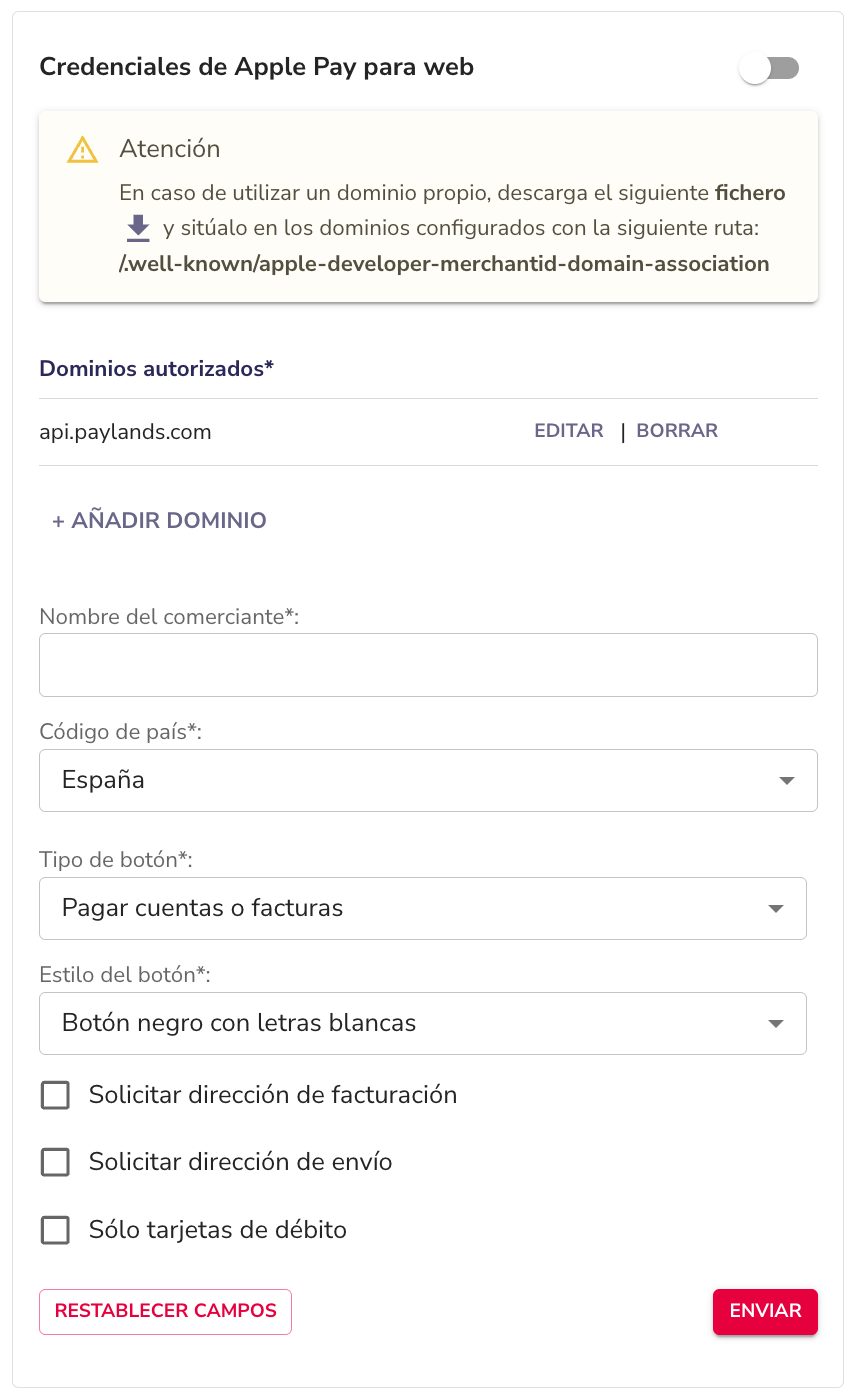Click RESTABLECER CAMPOS
Viewport: 856px width, 1398px height.
[165, 1311]
